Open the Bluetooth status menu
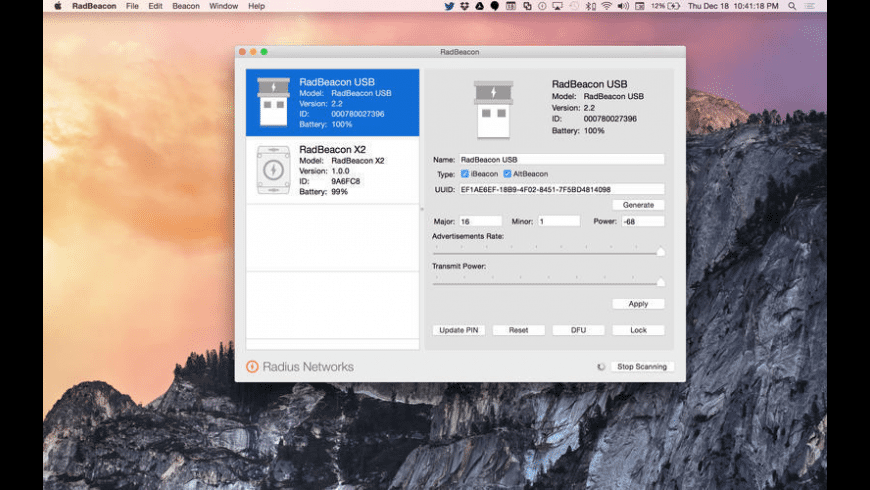 pyautogui.click(x=591, y=6)
